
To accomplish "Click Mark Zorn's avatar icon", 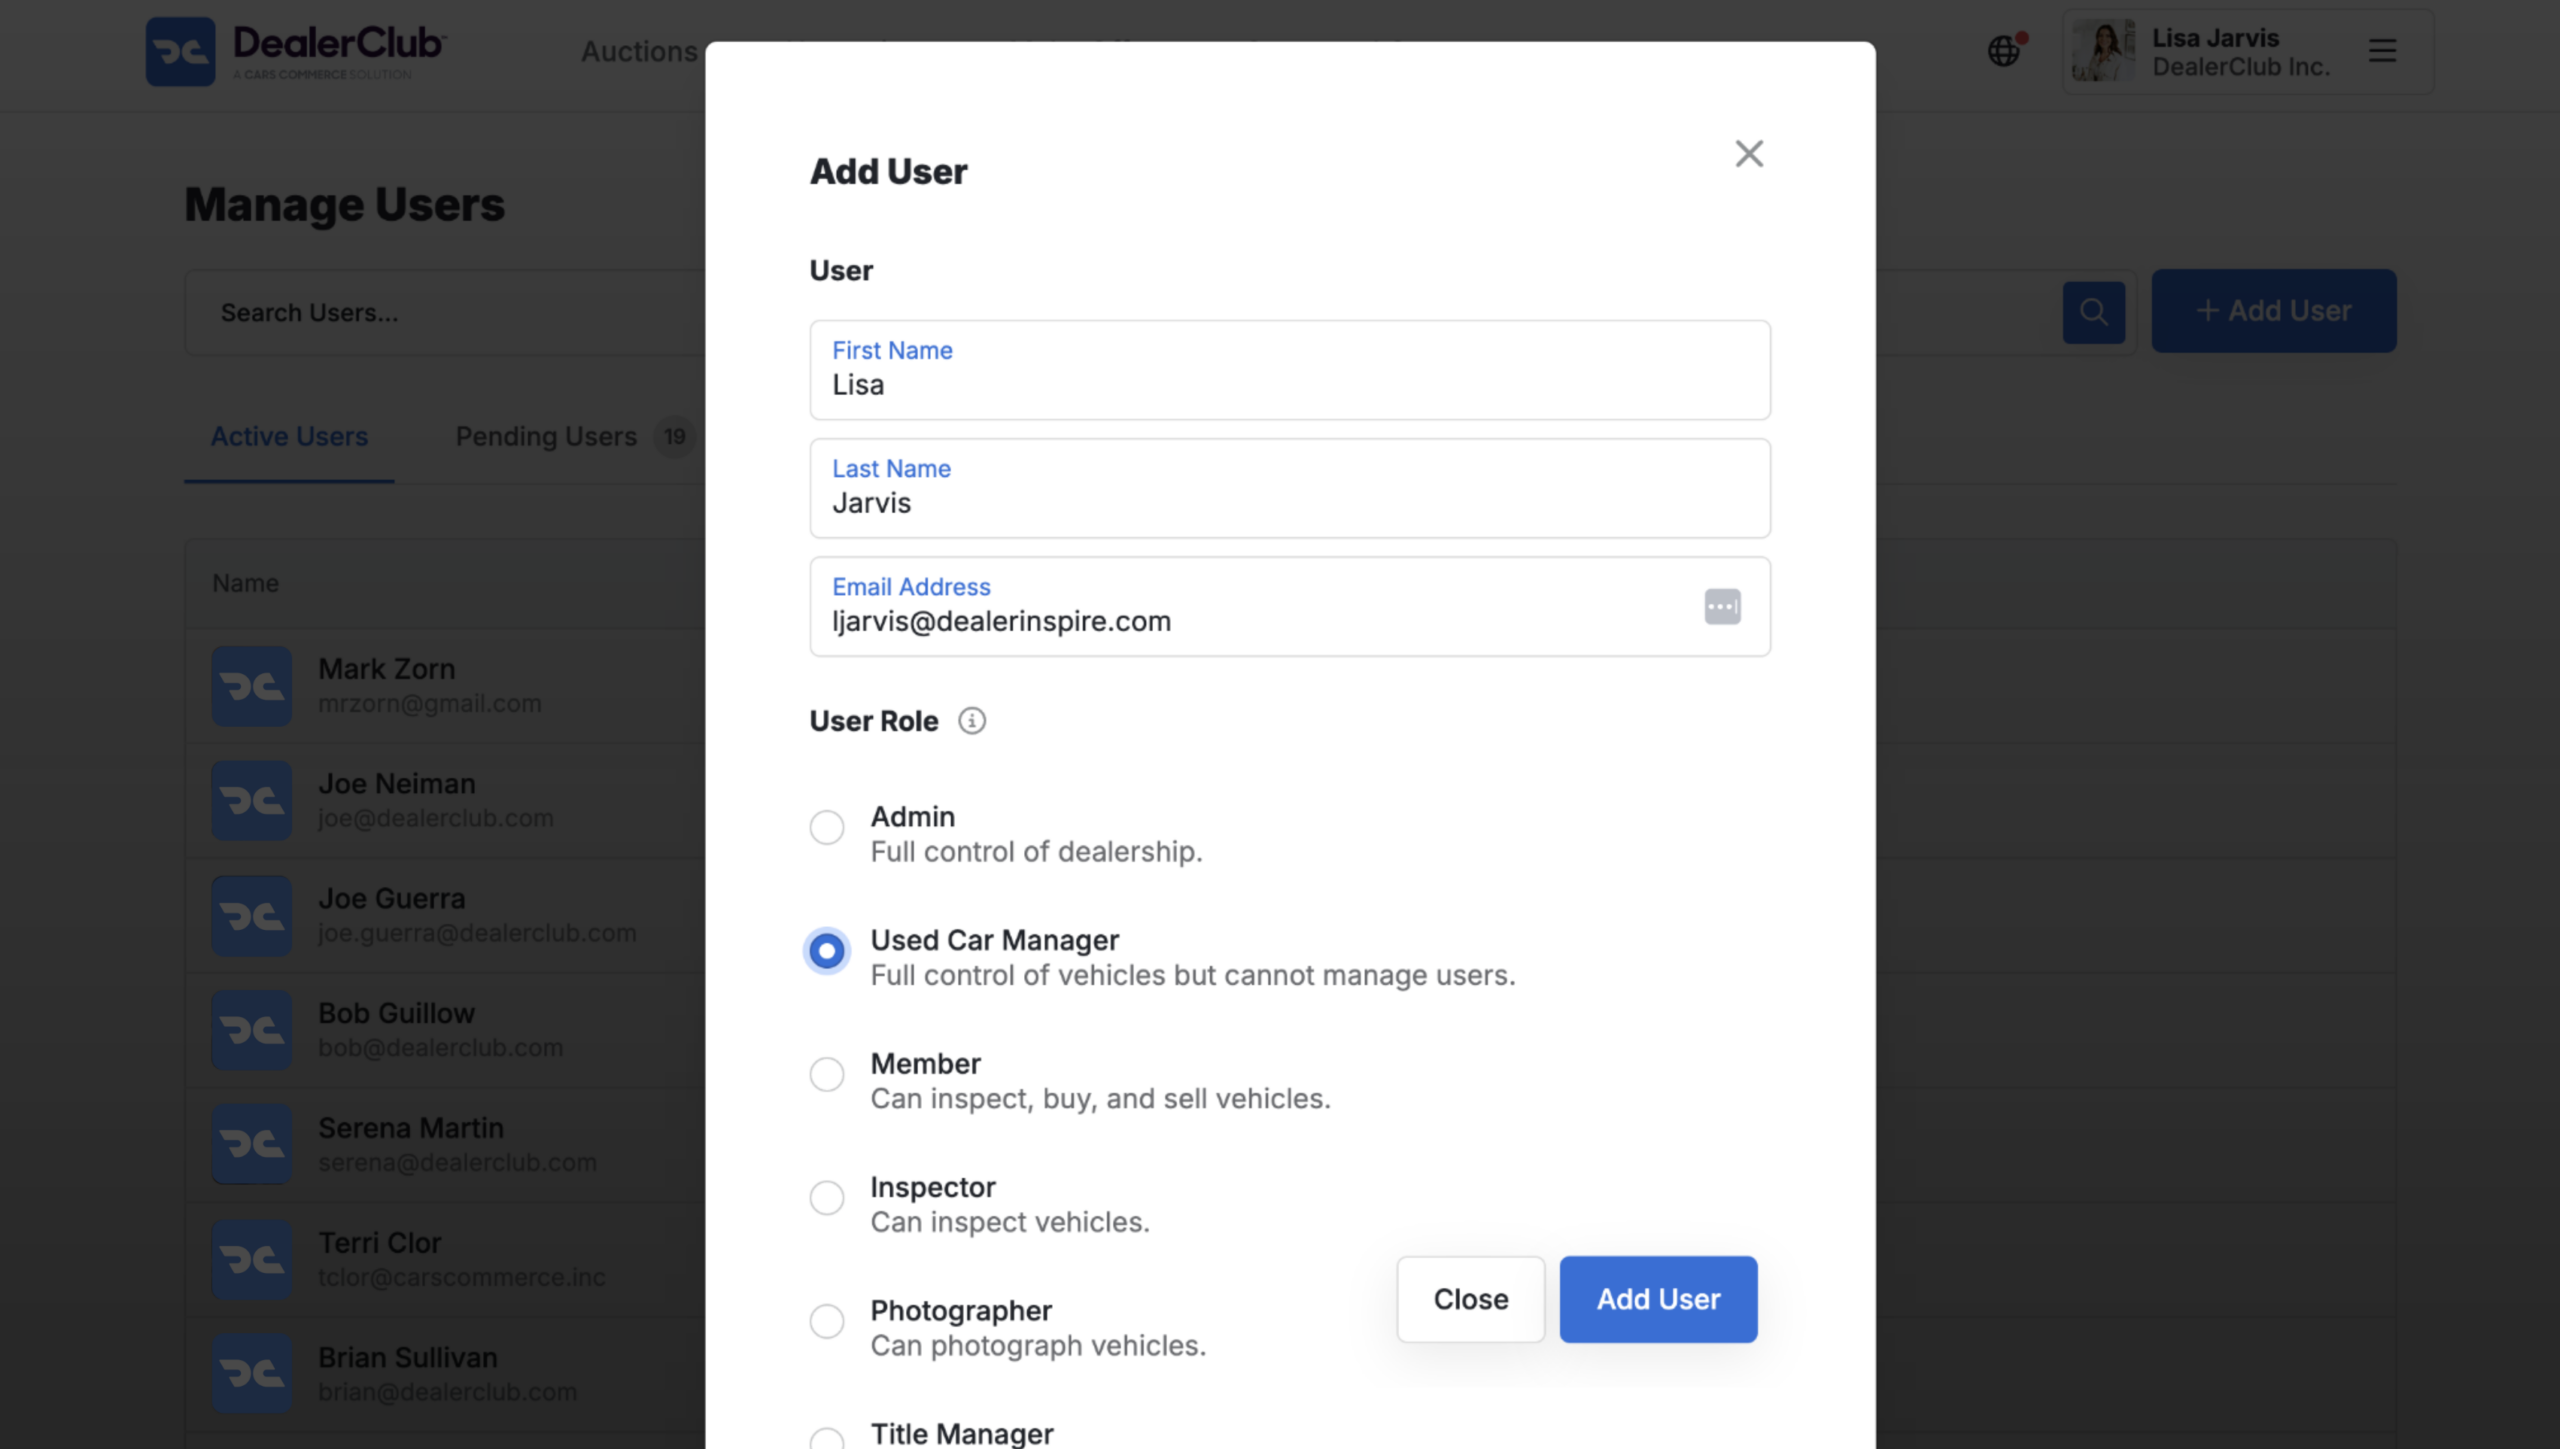I will 252,686.
